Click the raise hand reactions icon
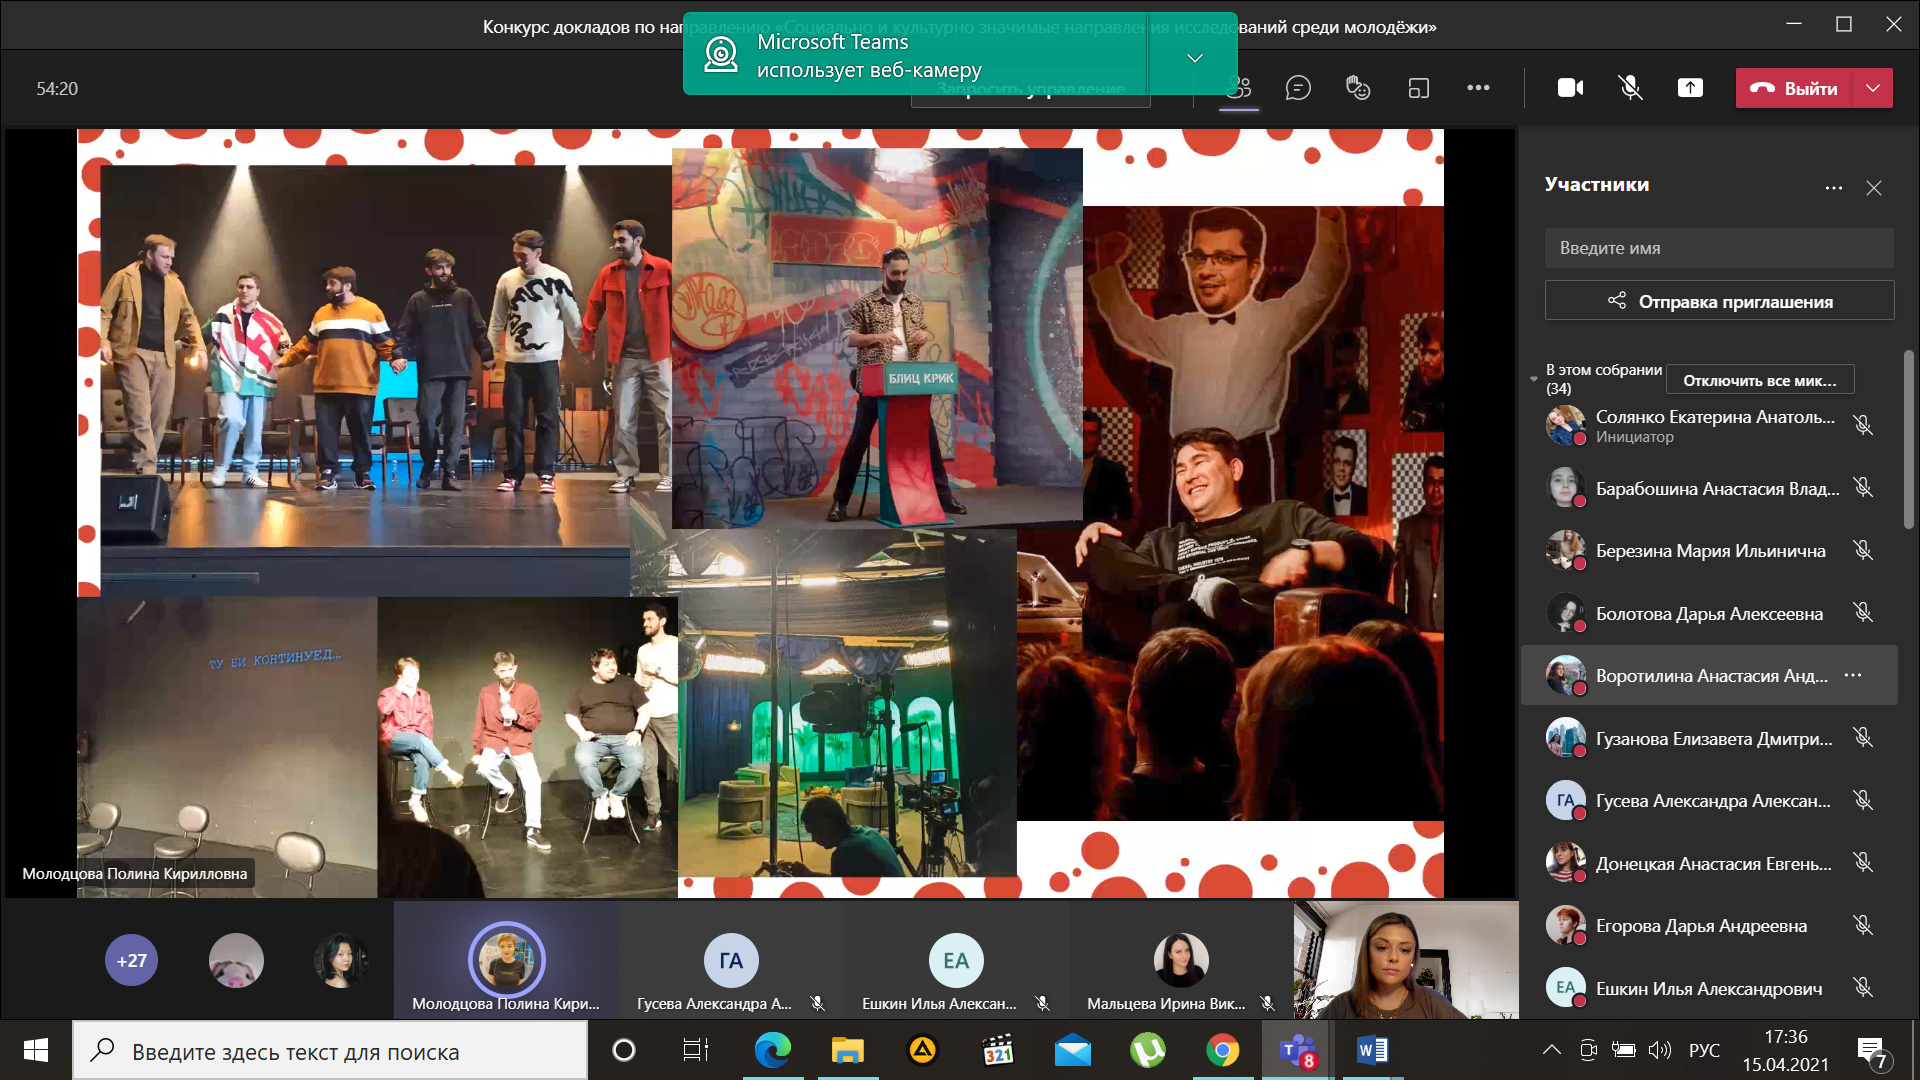Image resolution: width=1920 pixels, height=1080 pixels. (1358, 88)
